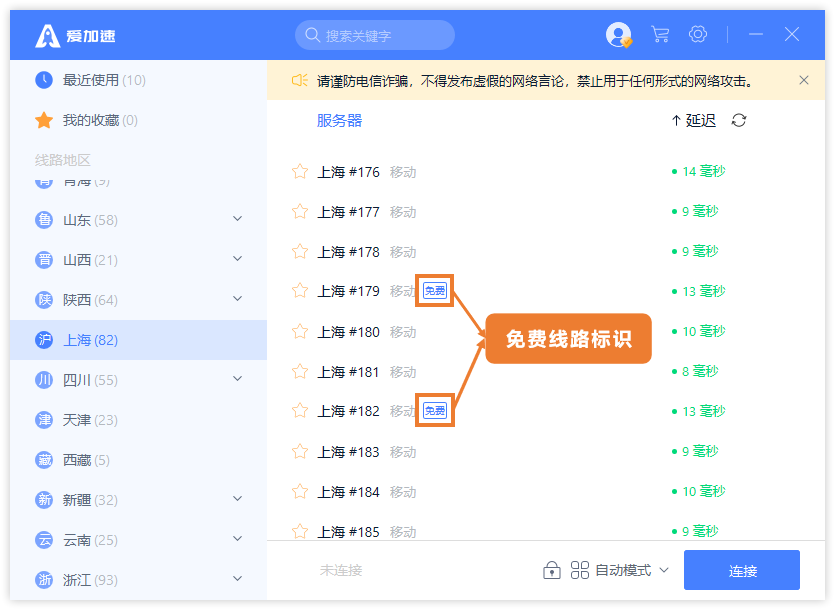Screen dimensions: 835x610
Task: Open the user account avatar
Action: [618, 35]
